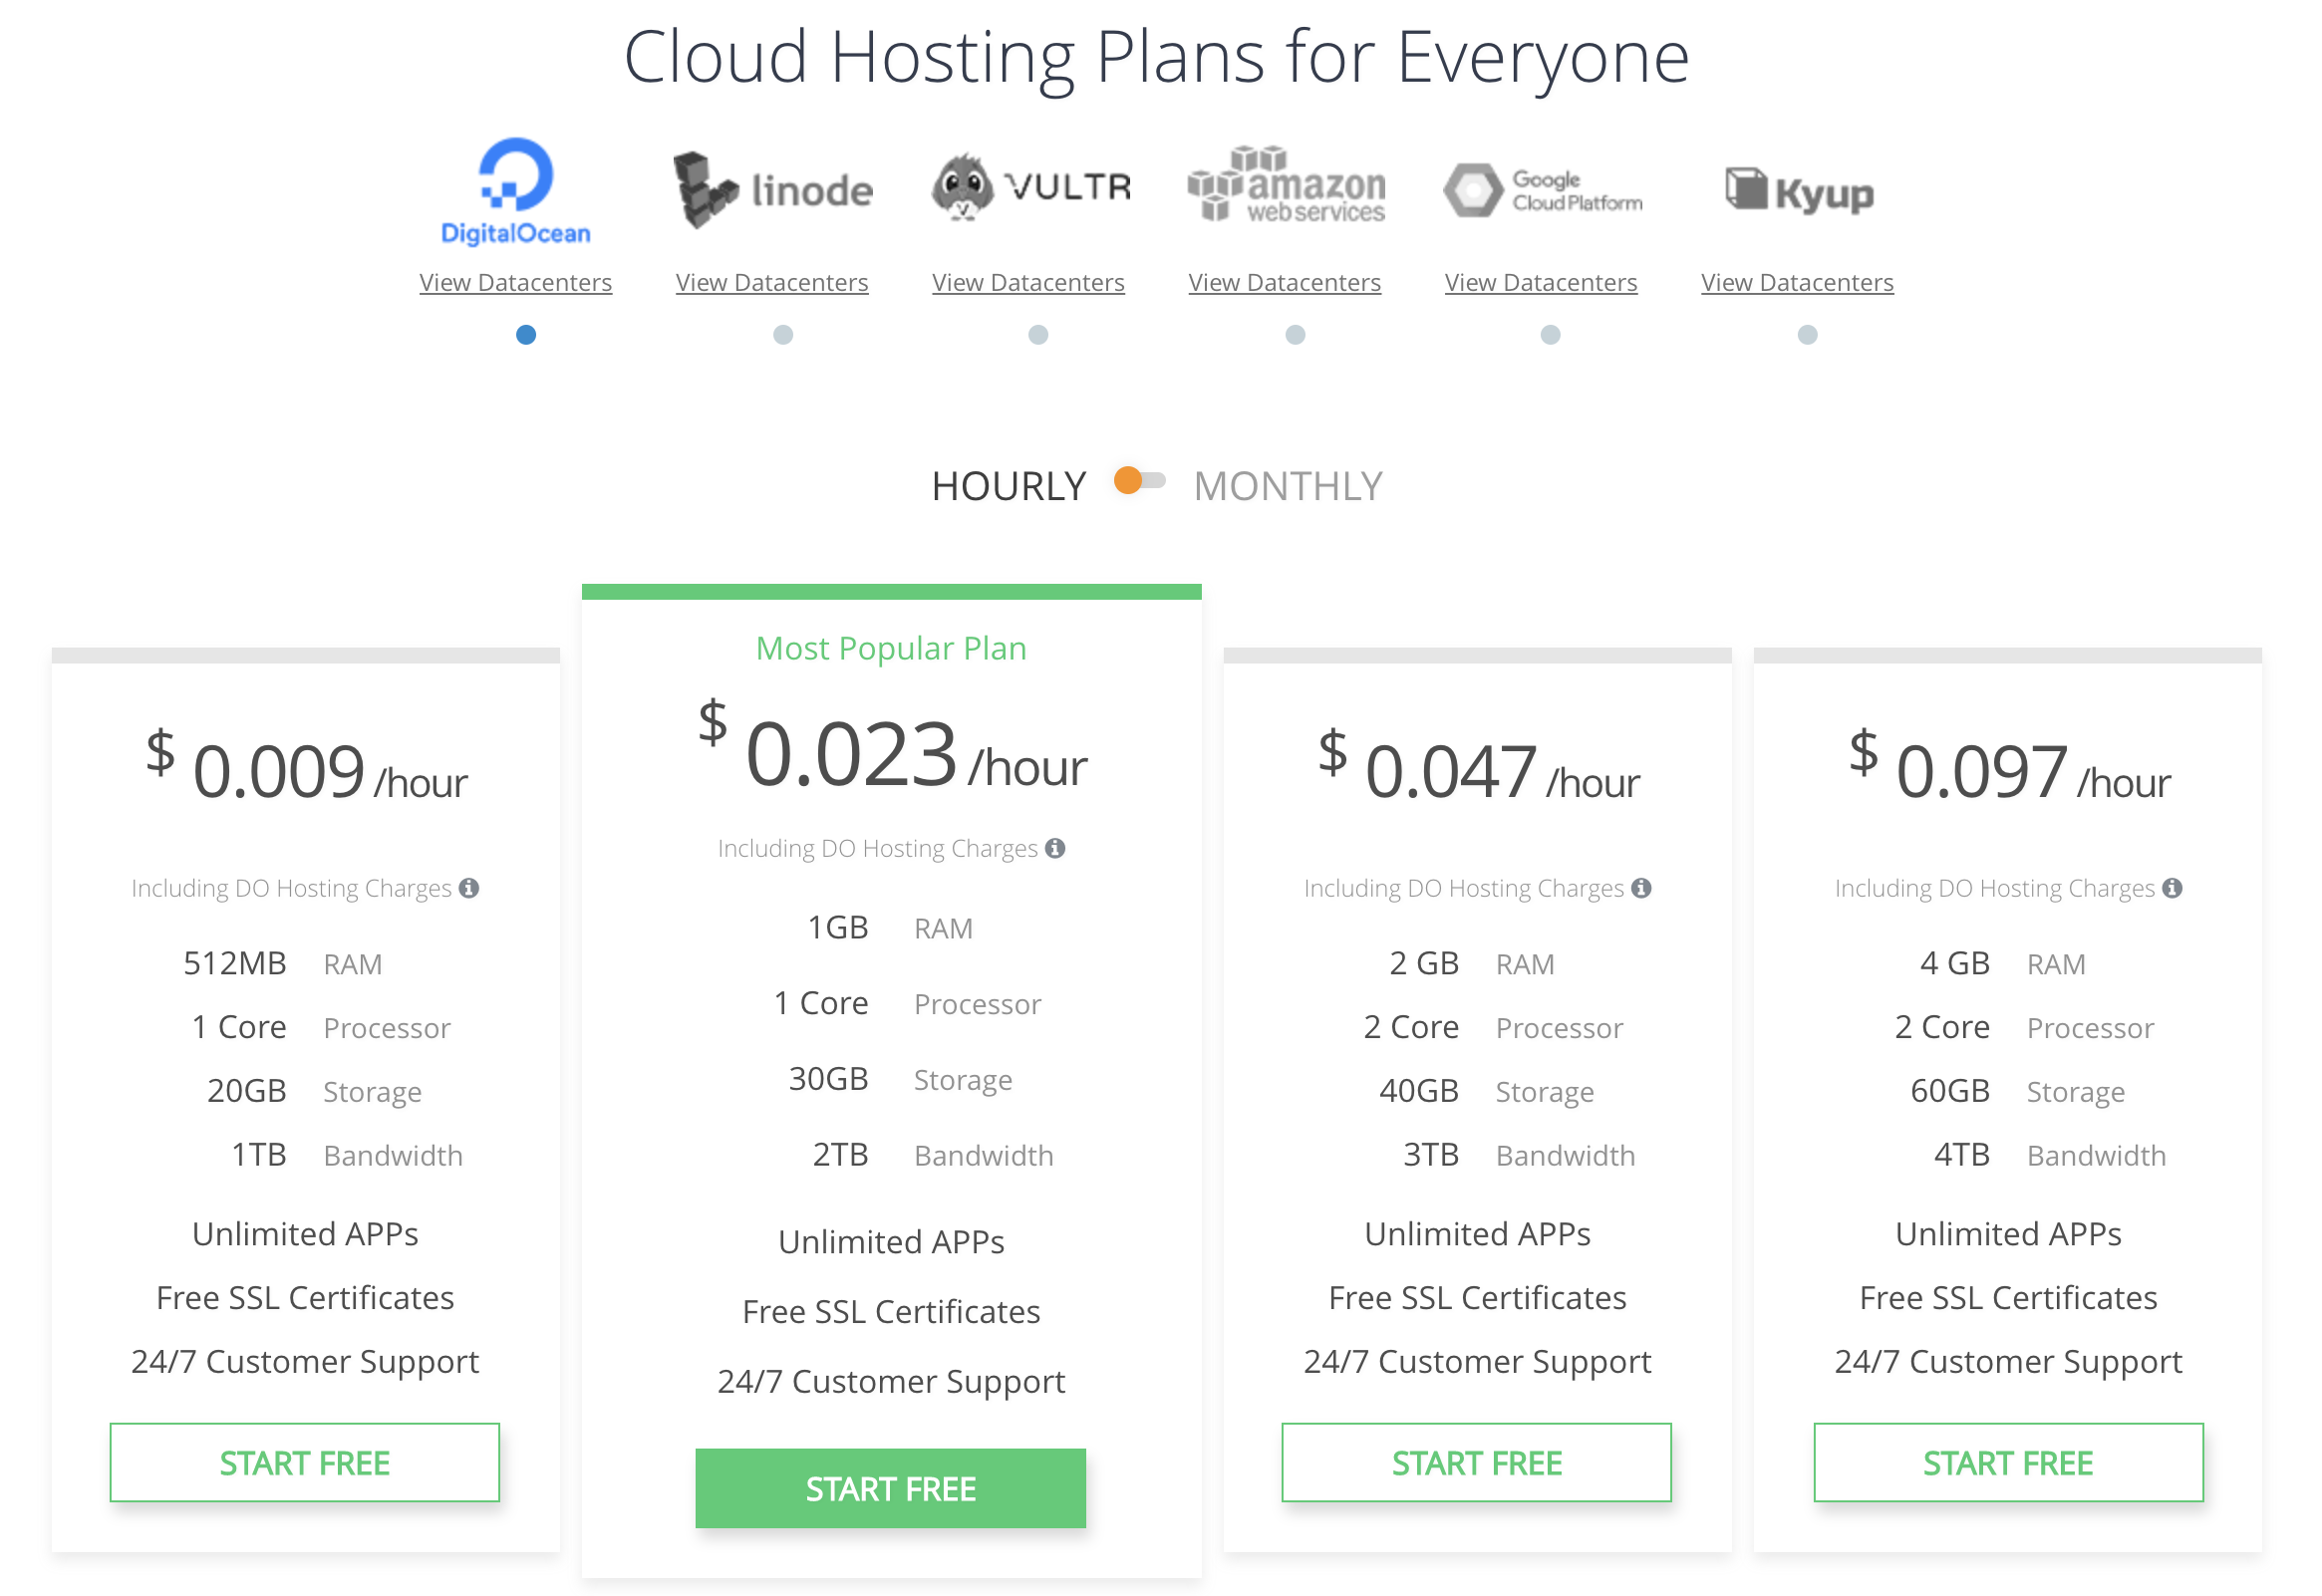Click info icon on the $0.023 plan

click(x=1057, y=849)
